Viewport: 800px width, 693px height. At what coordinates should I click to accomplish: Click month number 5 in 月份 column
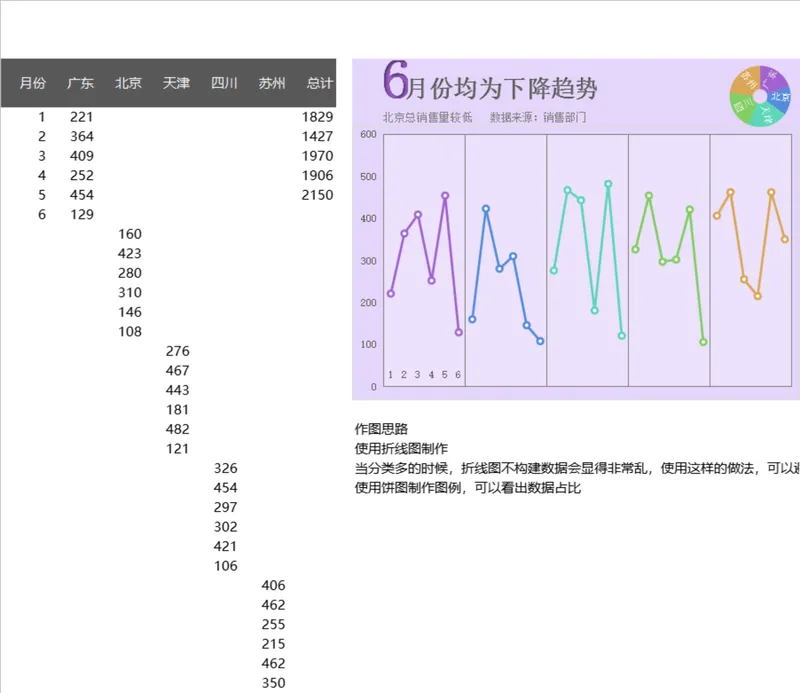42,195
